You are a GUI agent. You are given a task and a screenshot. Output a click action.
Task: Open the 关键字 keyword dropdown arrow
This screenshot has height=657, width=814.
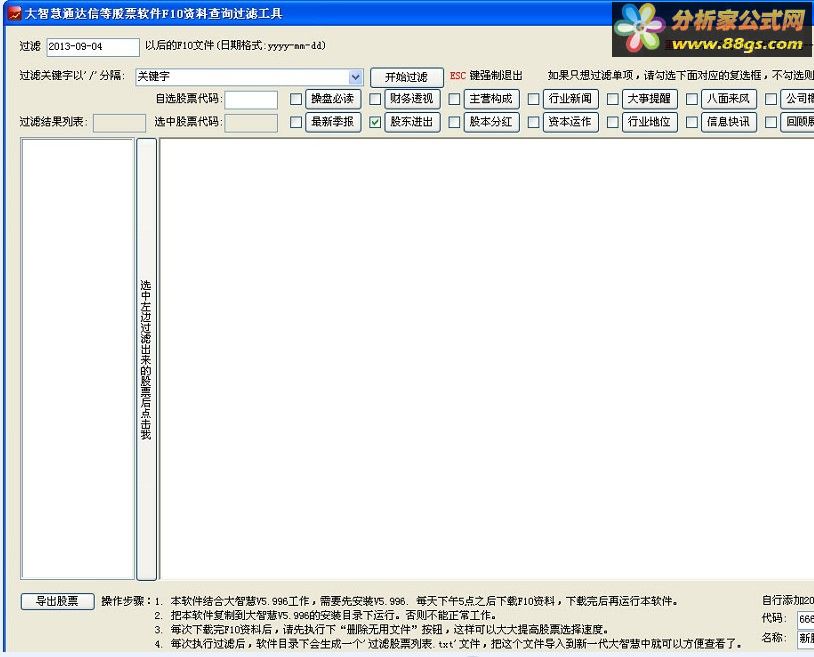[x=356, y=77]
